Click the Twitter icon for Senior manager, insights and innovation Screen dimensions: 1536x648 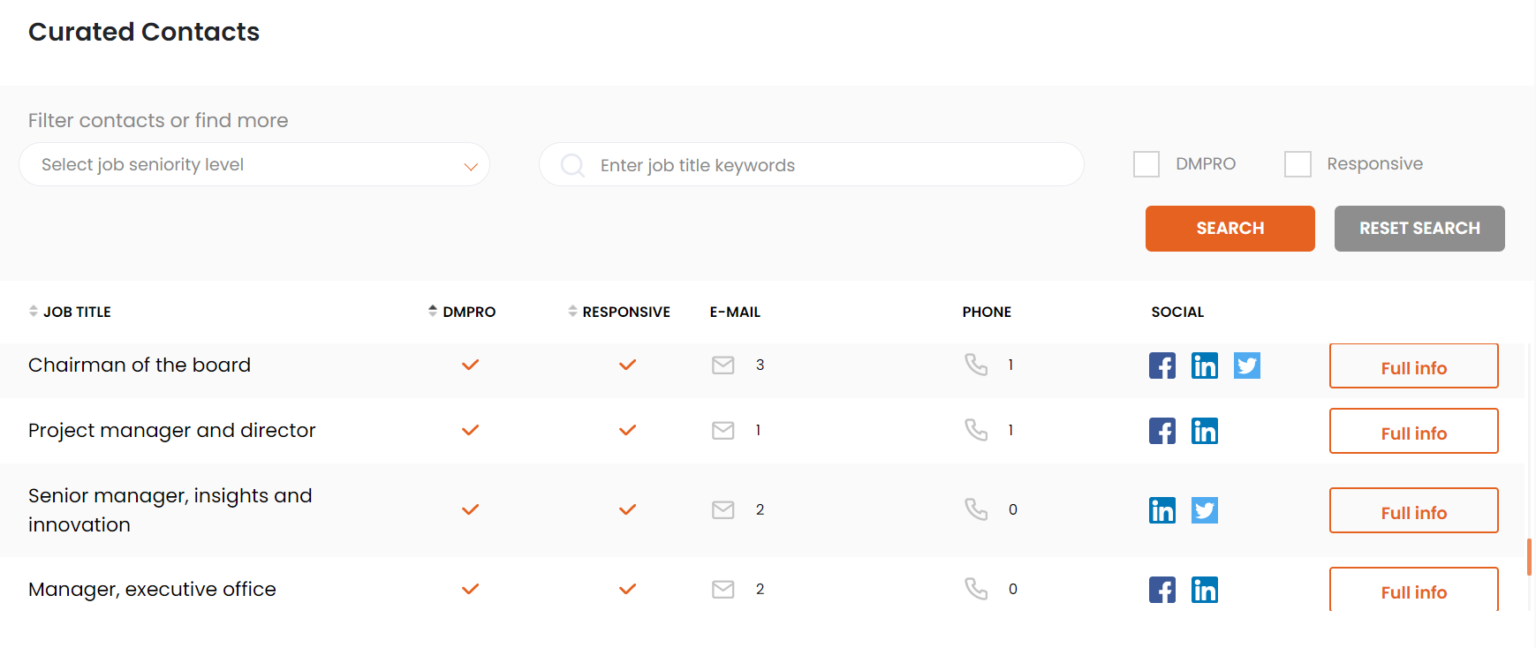point(1204,510)
